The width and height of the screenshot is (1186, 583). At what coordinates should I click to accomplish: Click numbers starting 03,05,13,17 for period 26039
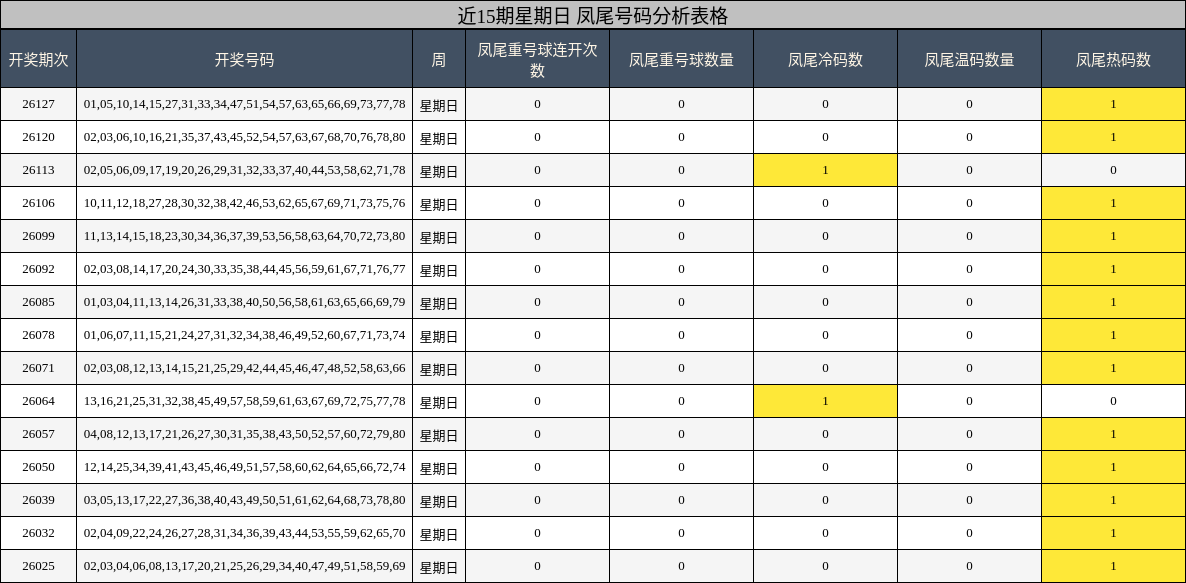[x=244, y=500]
